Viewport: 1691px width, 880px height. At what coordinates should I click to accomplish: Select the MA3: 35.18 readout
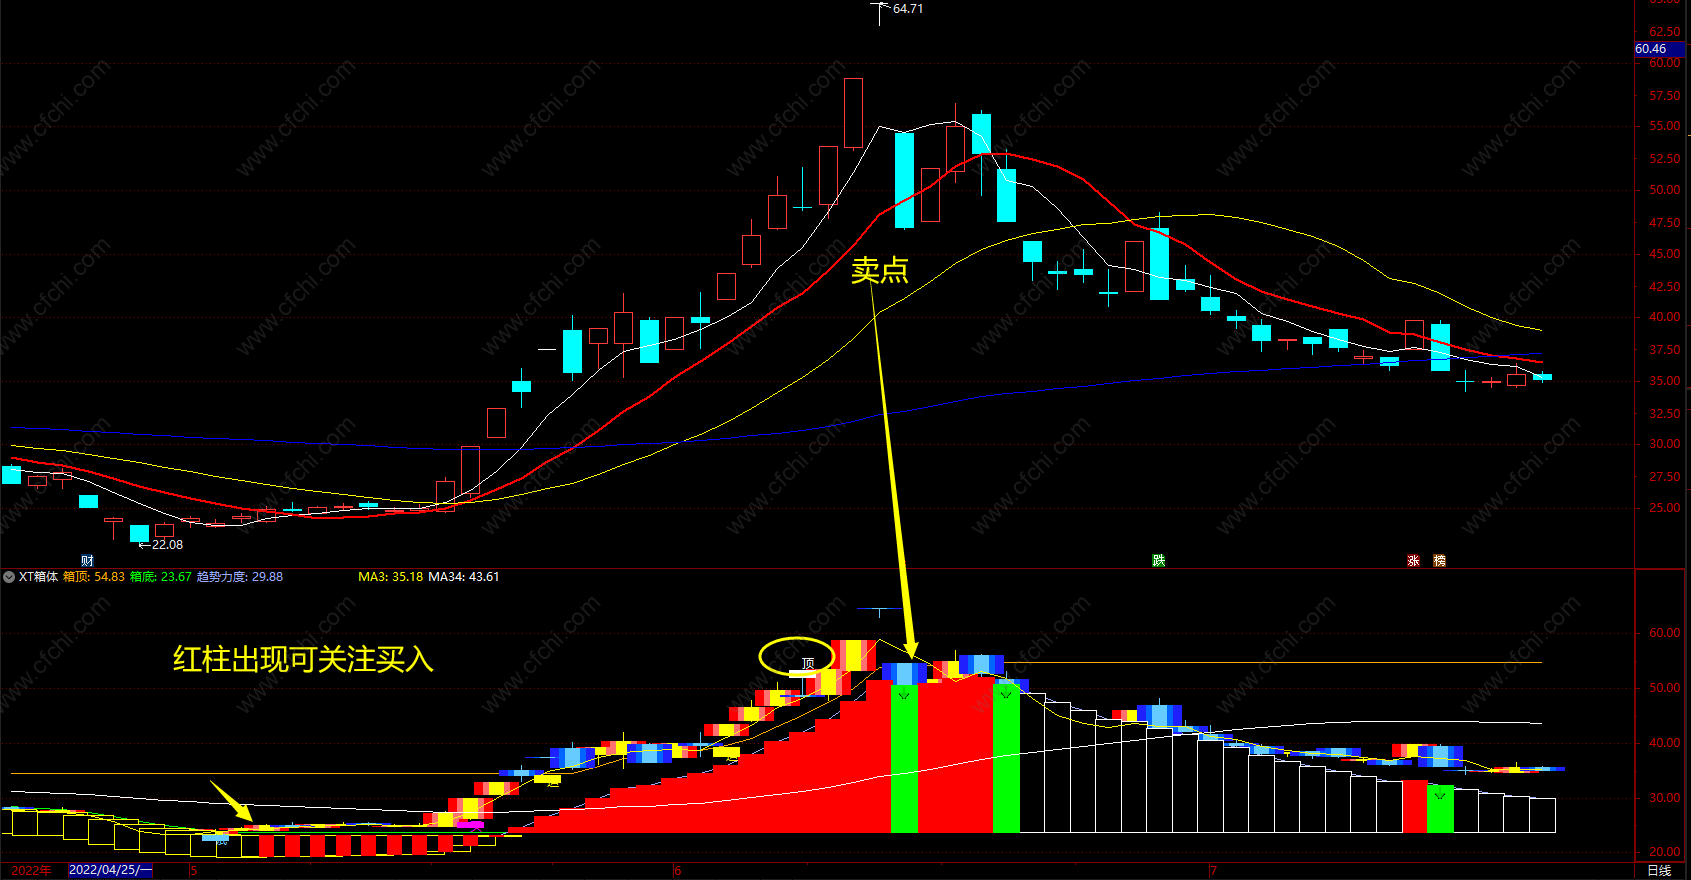coord(391,577)
